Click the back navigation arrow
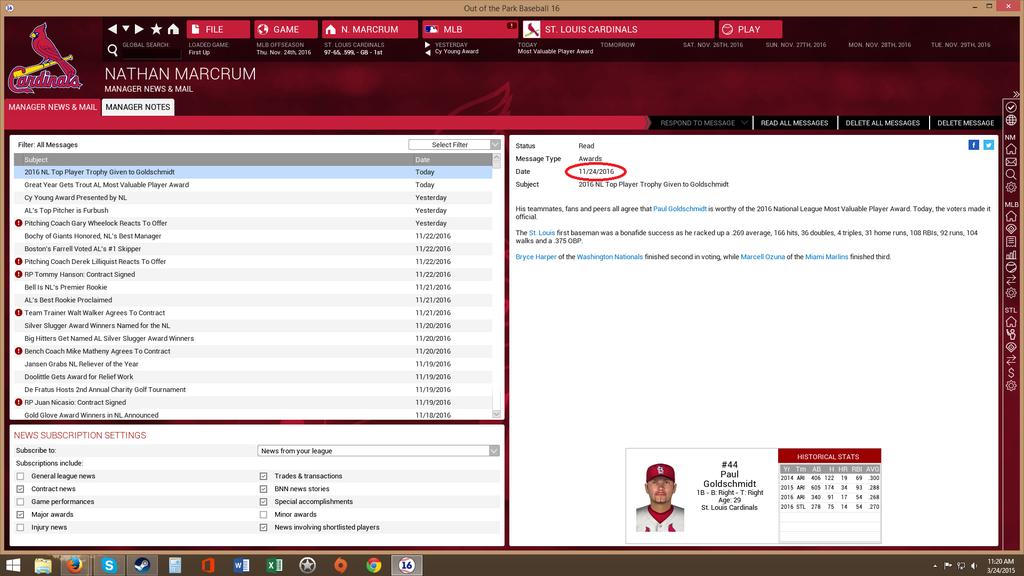The height and width of the screenshot is (576, 1024). coord(113,29)
